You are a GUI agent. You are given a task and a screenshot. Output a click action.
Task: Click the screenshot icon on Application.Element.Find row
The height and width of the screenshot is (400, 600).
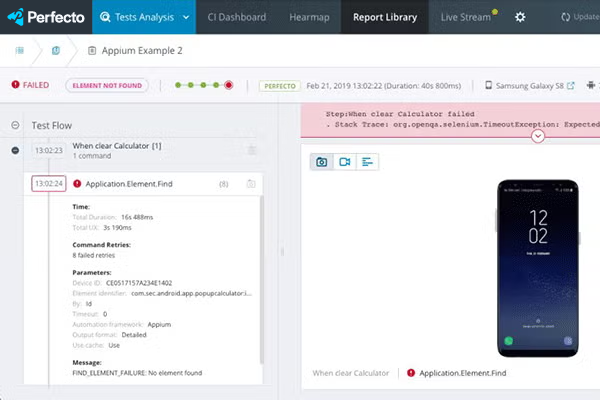point(251,184)
